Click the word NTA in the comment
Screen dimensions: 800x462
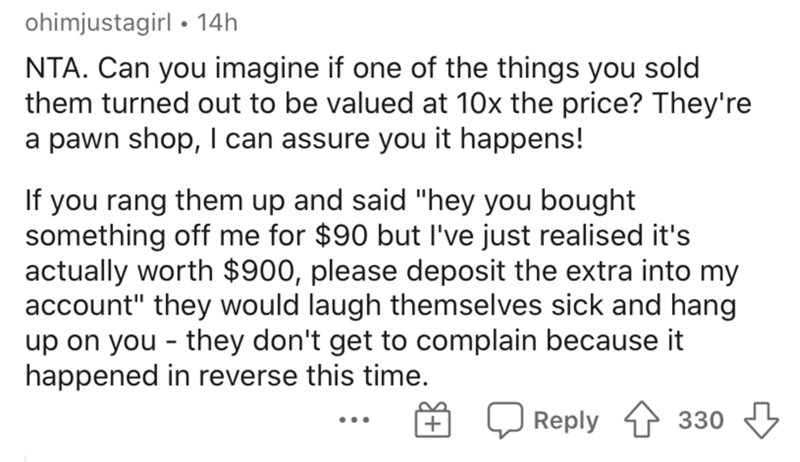click(53, 69)
